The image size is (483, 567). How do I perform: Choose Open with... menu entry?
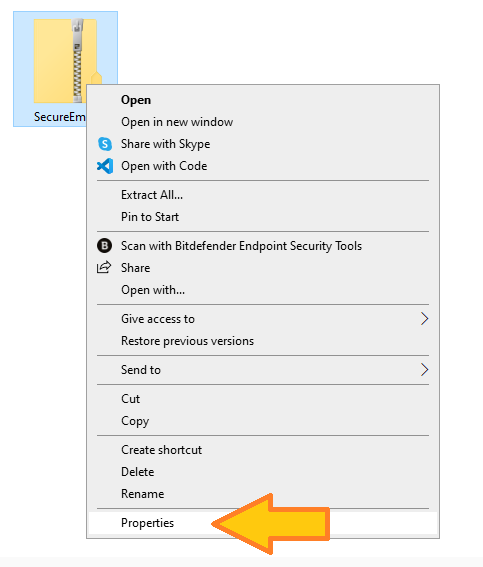[x=153, y=290]
